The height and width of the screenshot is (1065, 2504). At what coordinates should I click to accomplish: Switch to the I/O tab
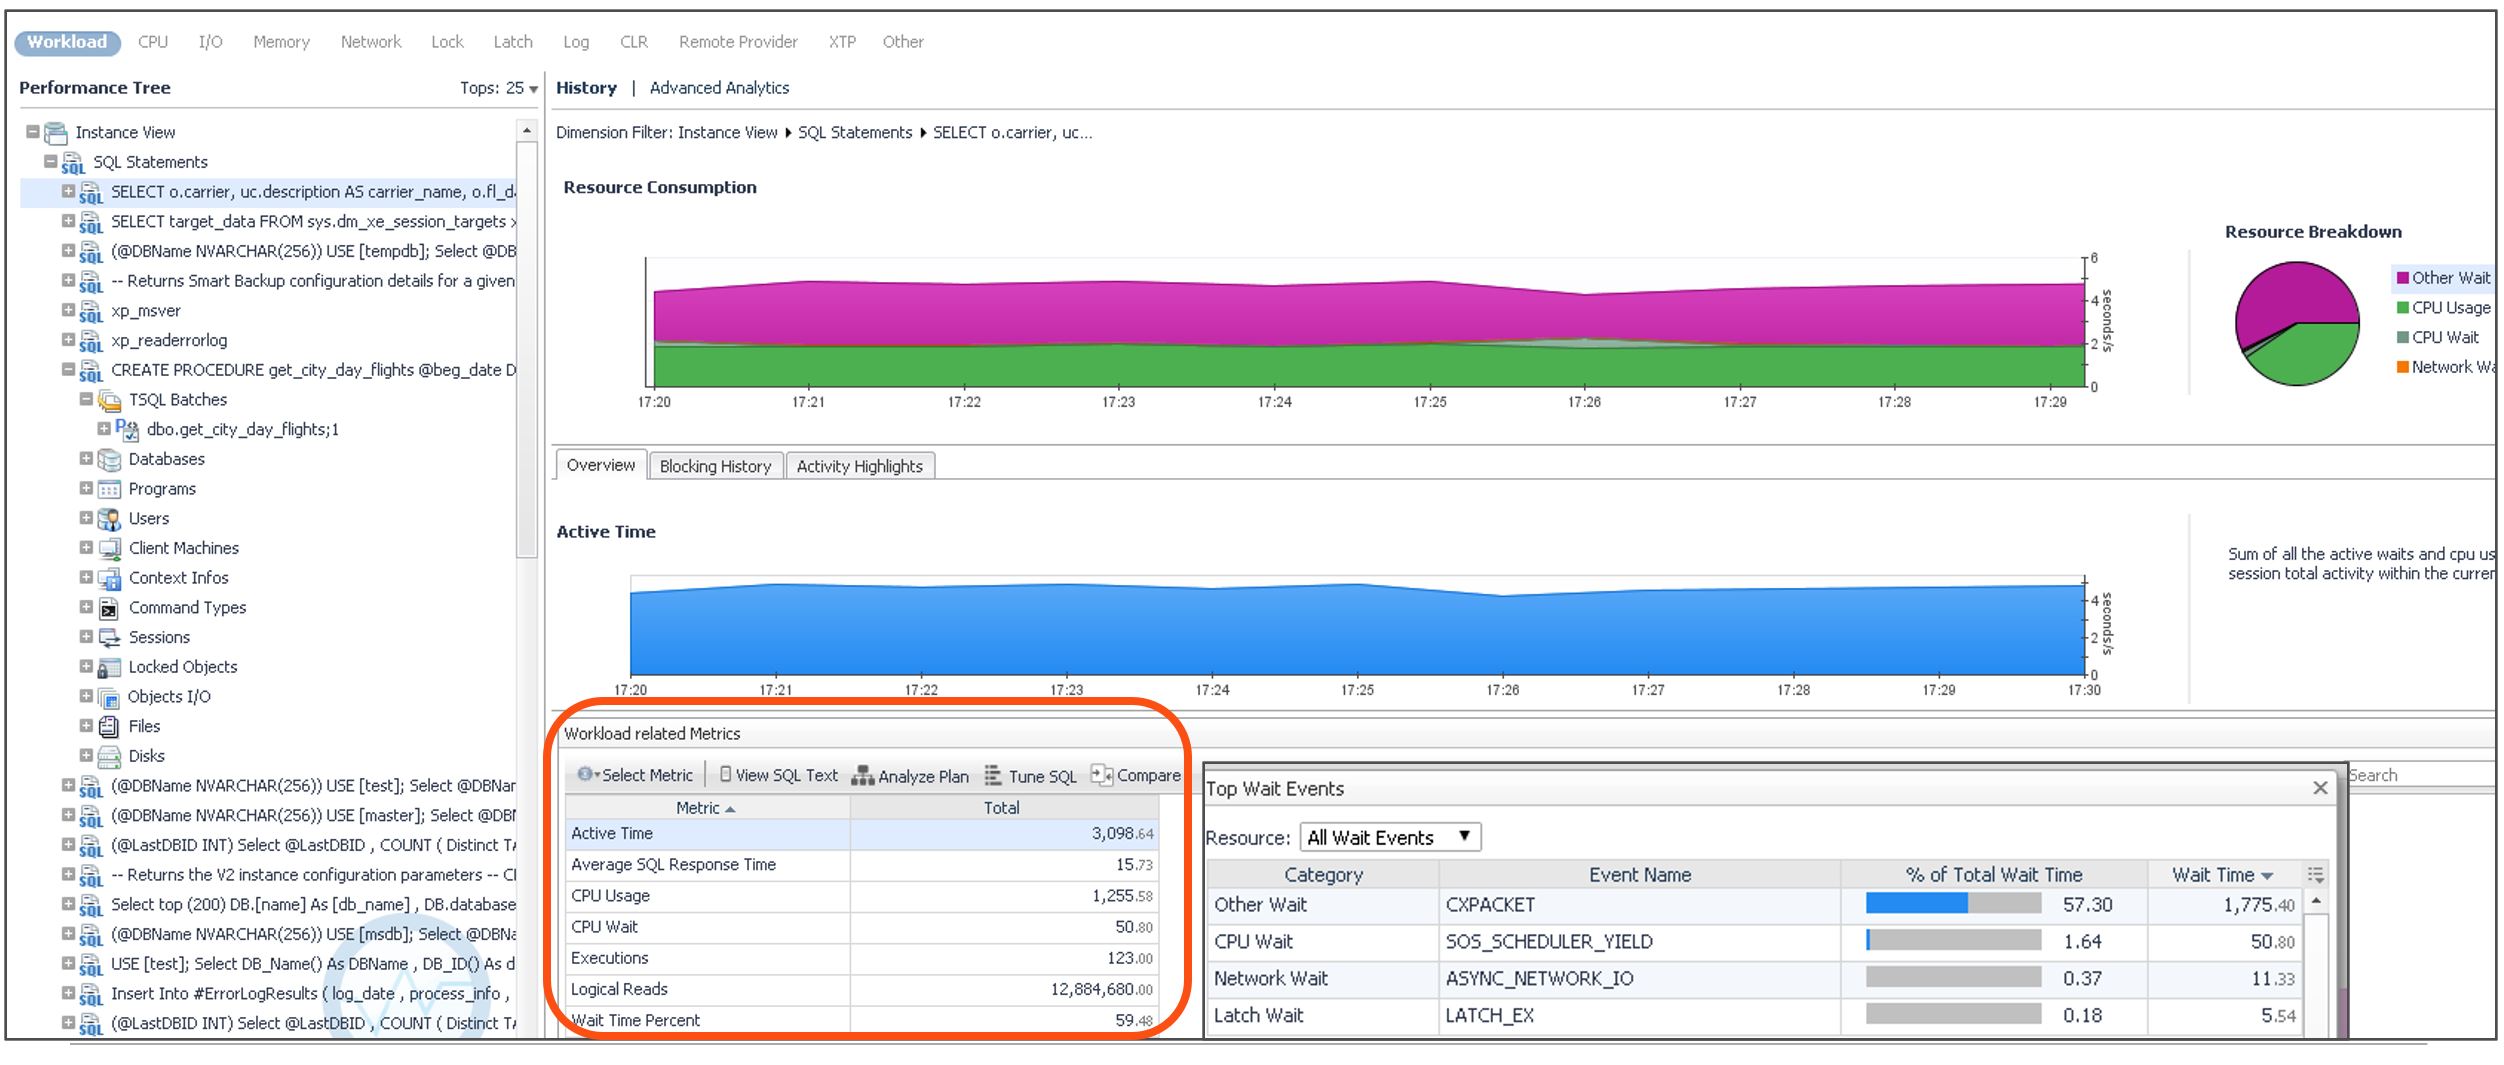point(210,42)
